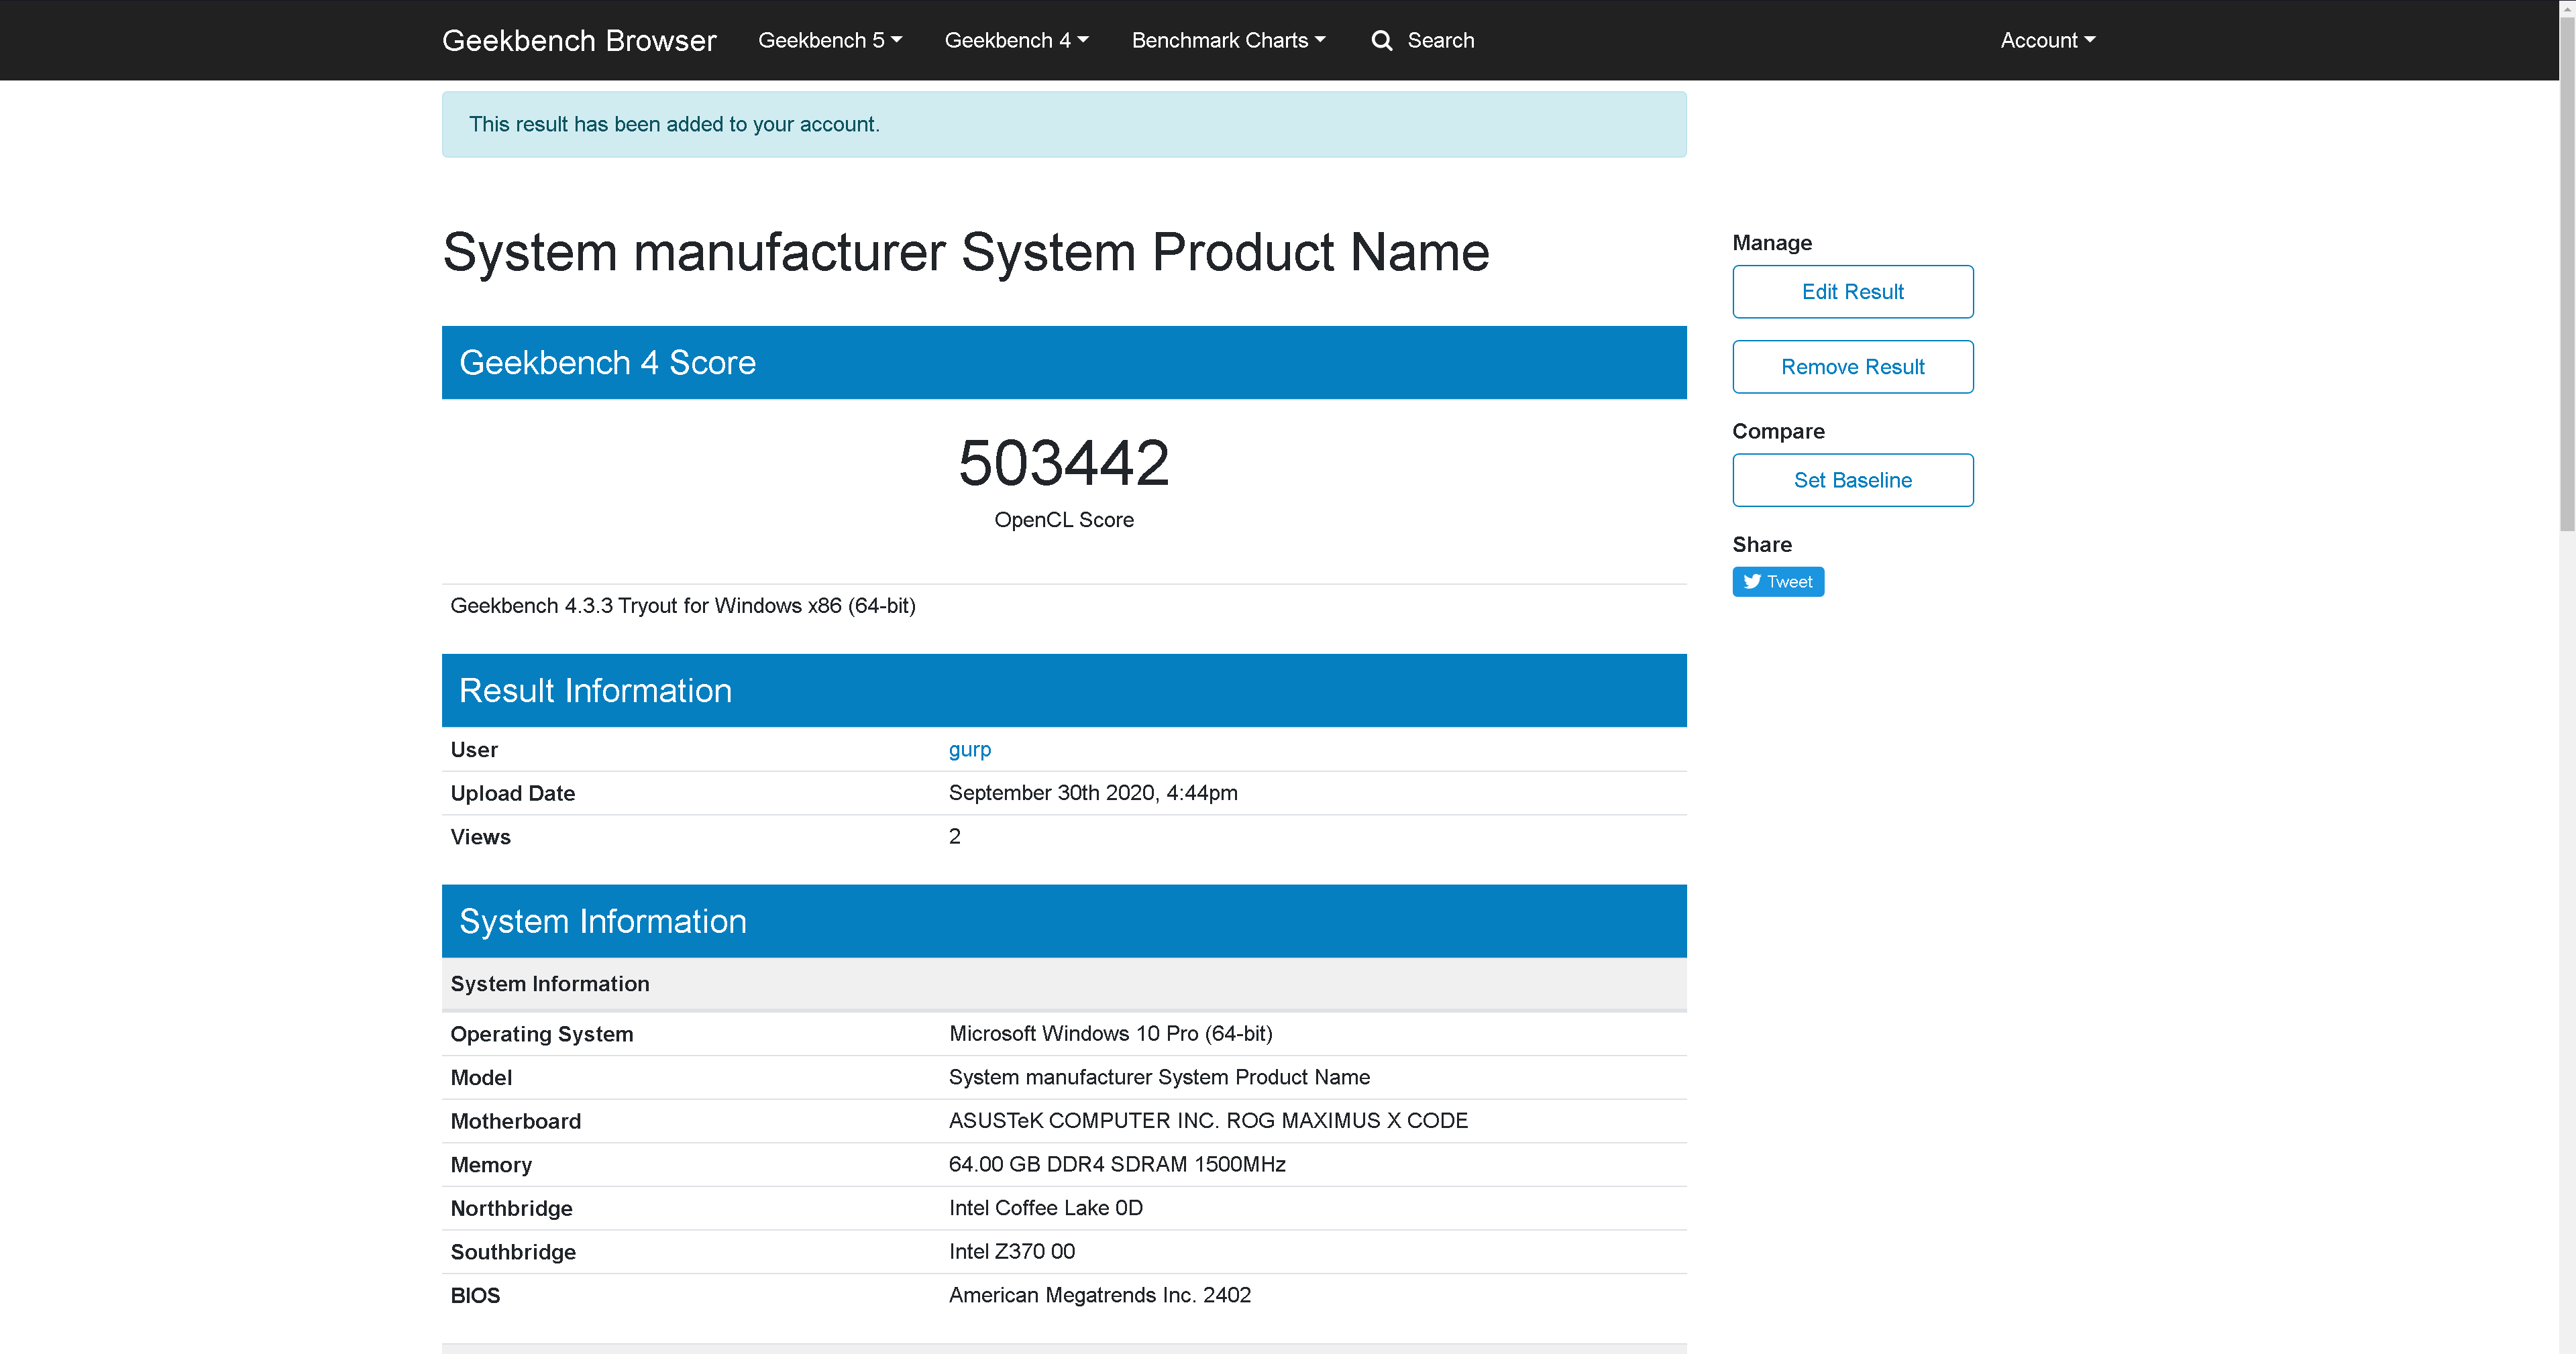This screenshot has height=1354, width=2576.
Task: Click '64.00 GB DDR4 SDRAM 1500MHz' value
Action: (x=1117, y=1165)
